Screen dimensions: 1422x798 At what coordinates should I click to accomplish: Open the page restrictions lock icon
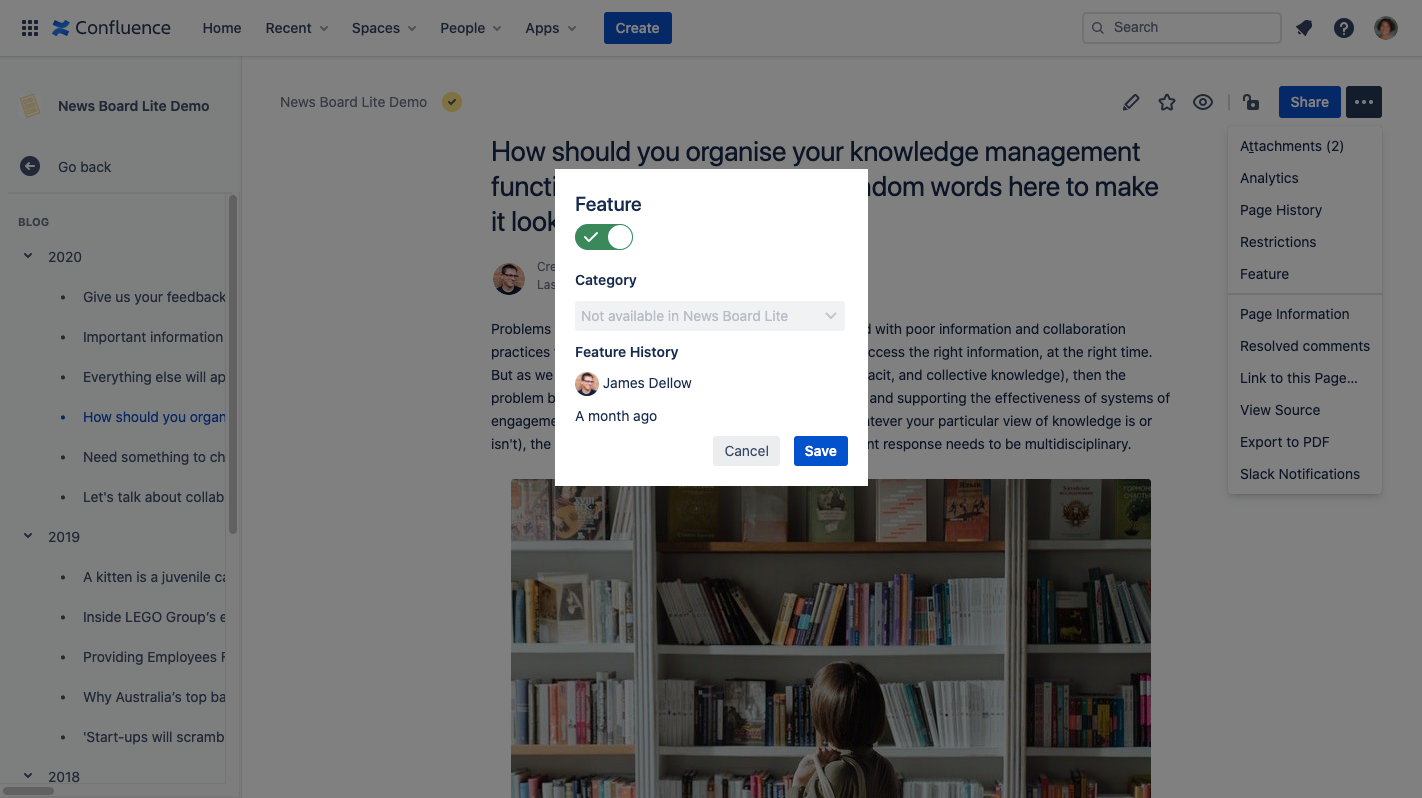1251,102
